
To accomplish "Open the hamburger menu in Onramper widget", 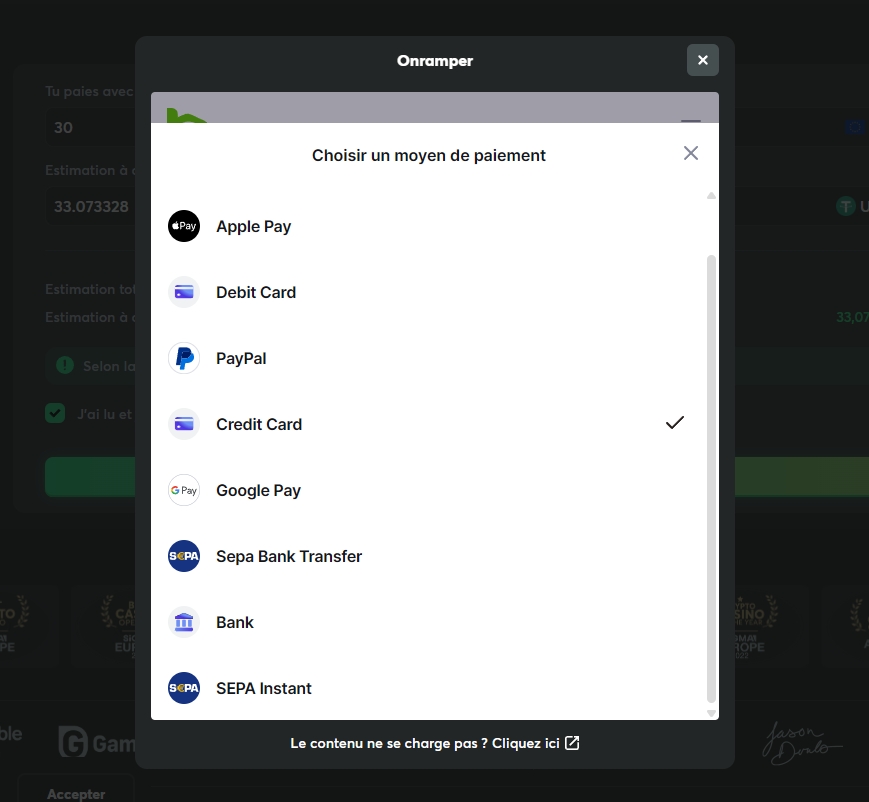I will (691, 118).
